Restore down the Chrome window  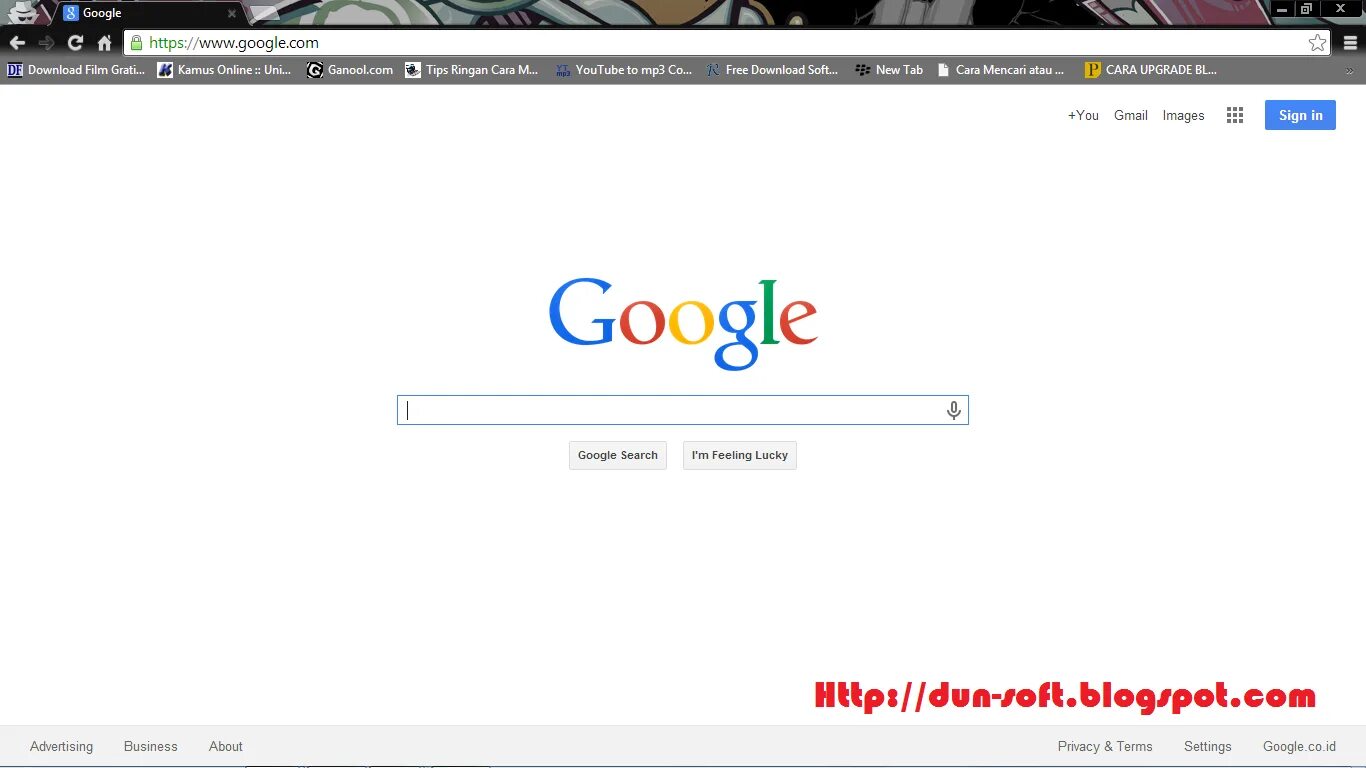[1306, 9]
